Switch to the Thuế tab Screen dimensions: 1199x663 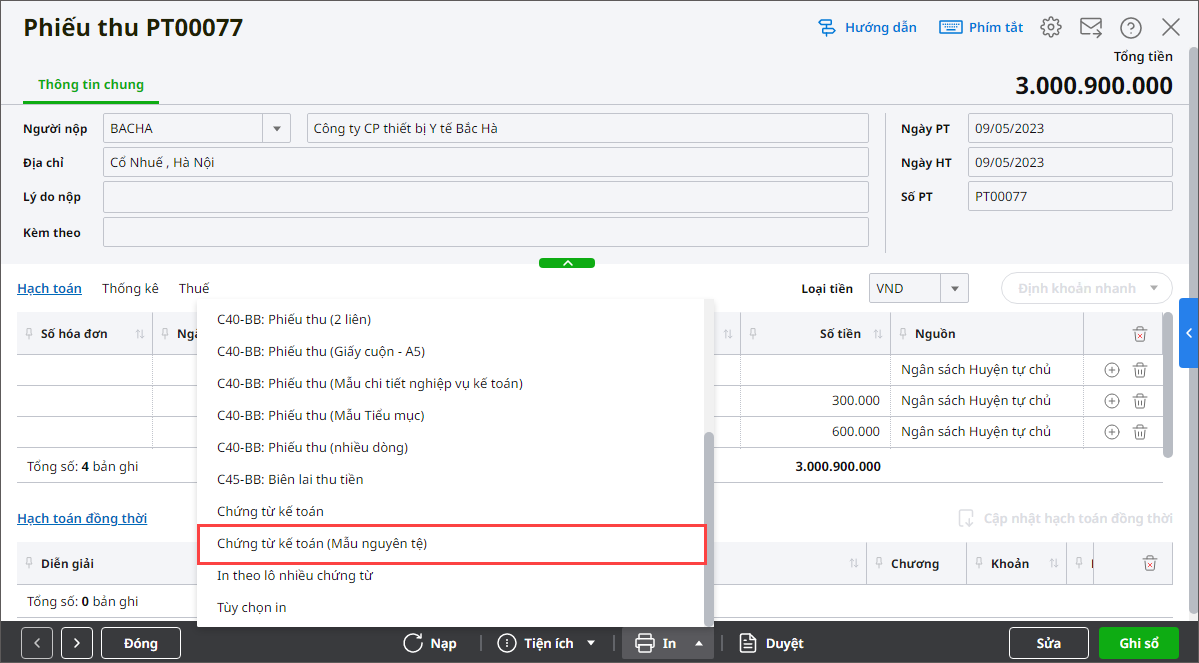[193, 288]
